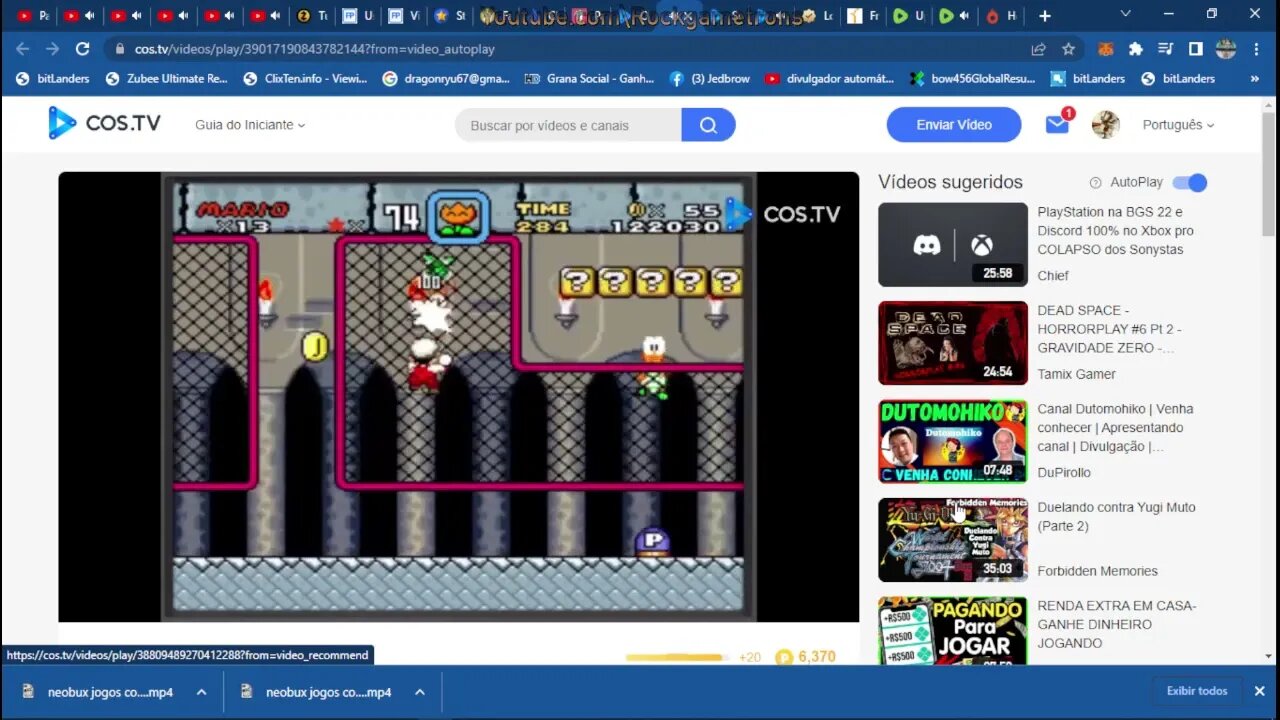Toggle the AutoPlay switch
The width and height of the screenshot is (1280, 720).
(x=1190, y=182)
